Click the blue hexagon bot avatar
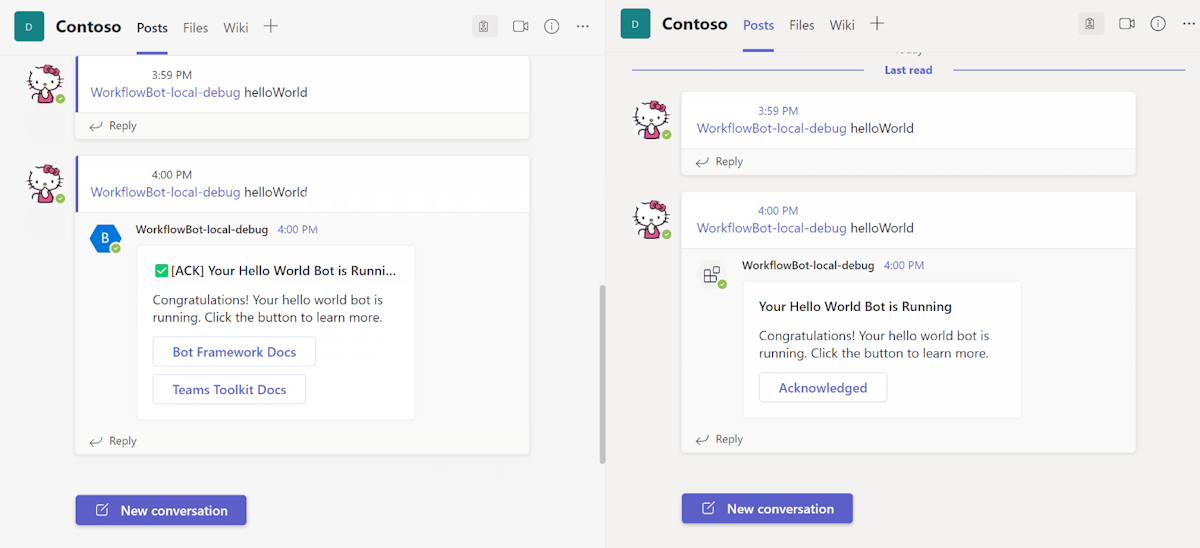This screenshot has height=548, width=1200. coord(105,239)
